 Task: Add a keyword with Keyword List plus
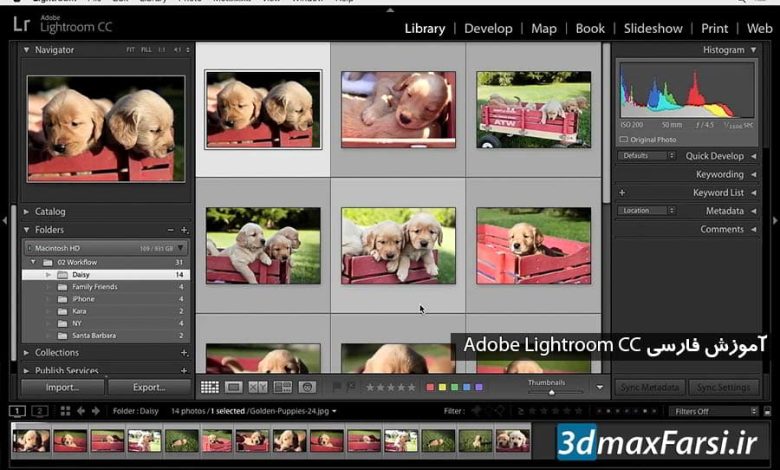[622, 192]
